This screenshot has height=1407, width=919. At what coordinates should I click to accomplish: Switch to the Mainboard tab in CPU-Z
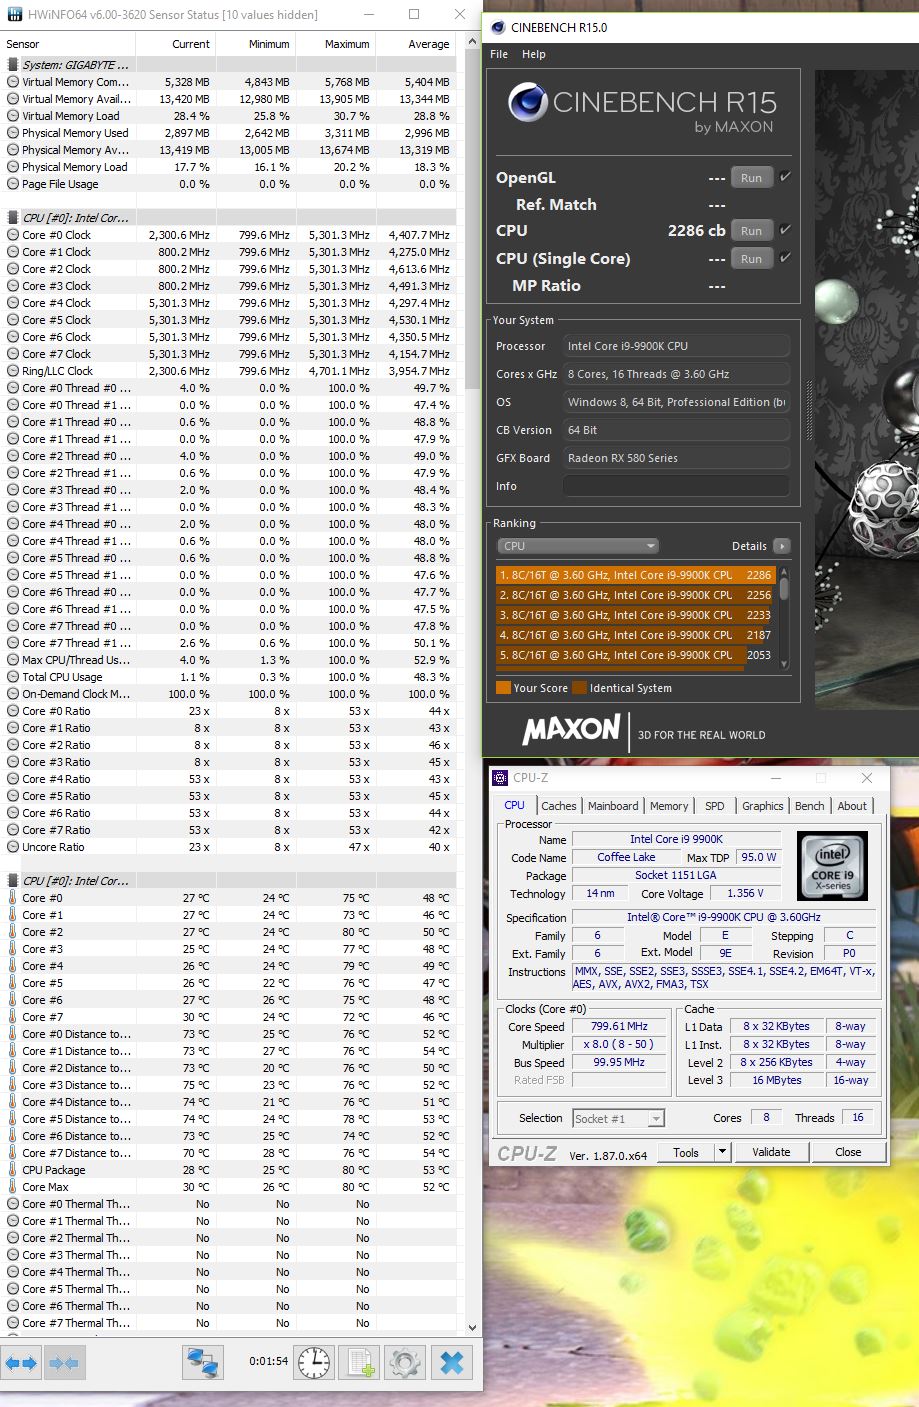pos(613,806)
